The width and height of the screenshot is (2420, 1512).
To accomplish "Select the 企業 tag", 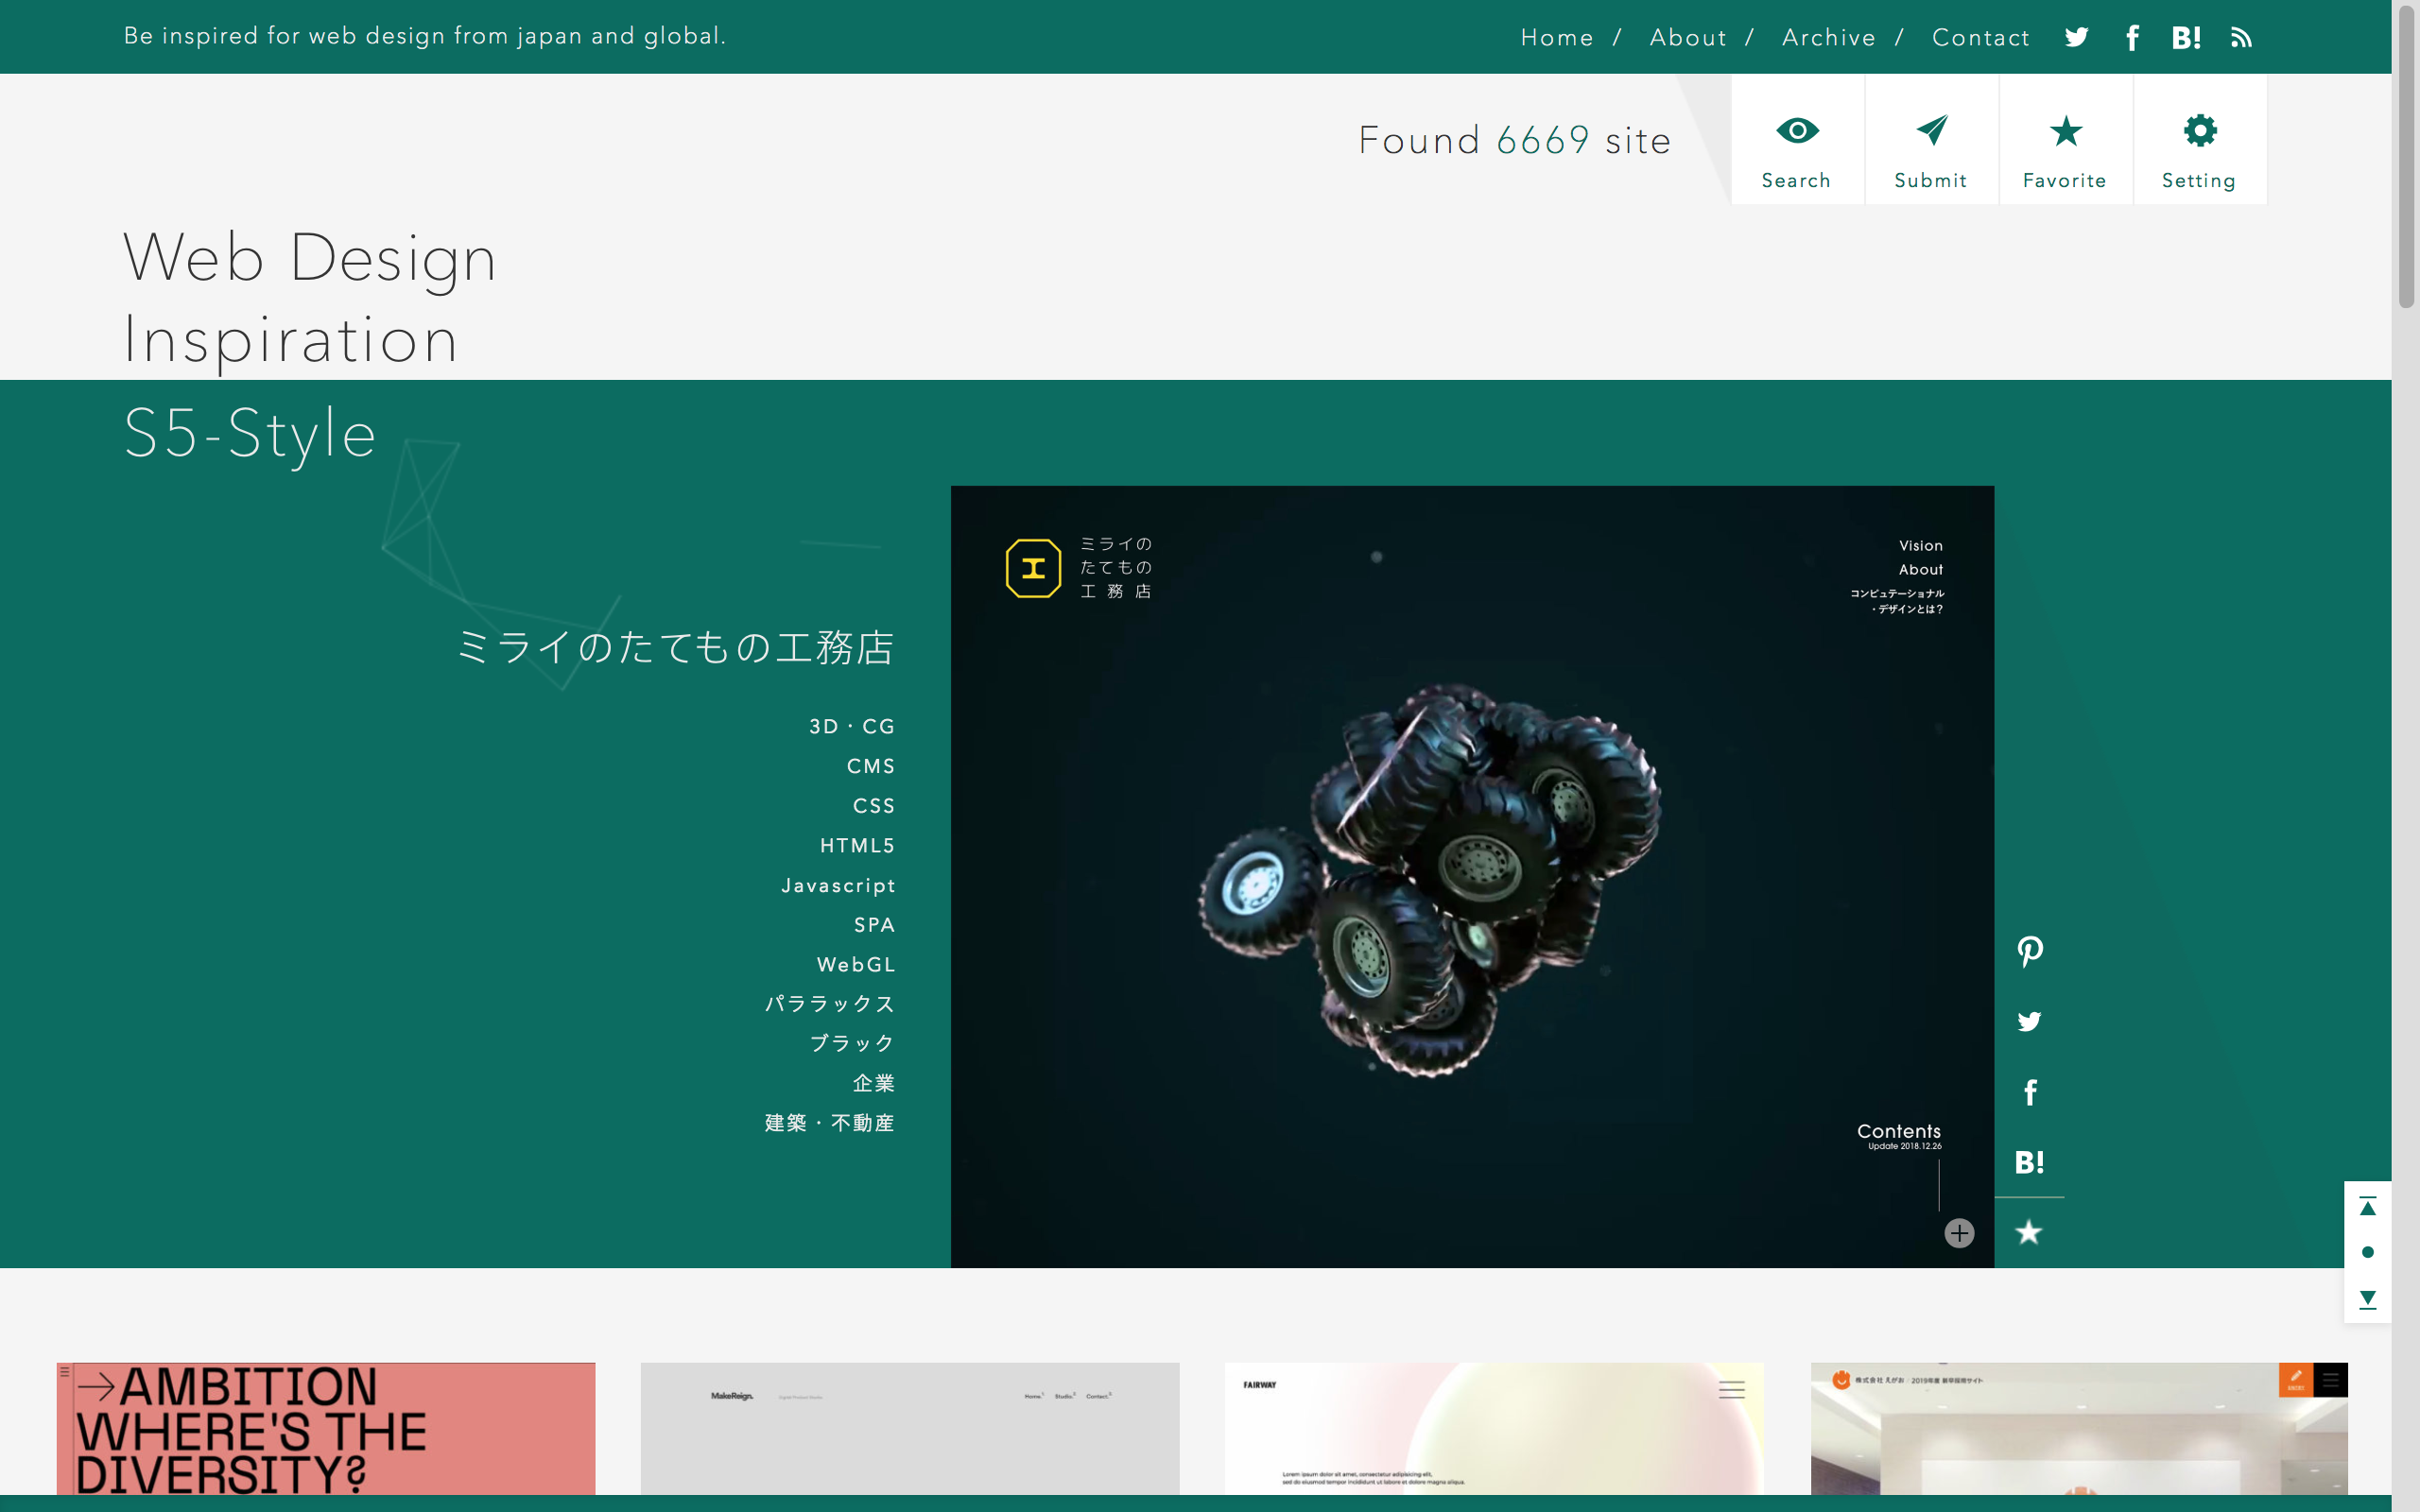I will pyautogui.click(x=874, y=1083).
